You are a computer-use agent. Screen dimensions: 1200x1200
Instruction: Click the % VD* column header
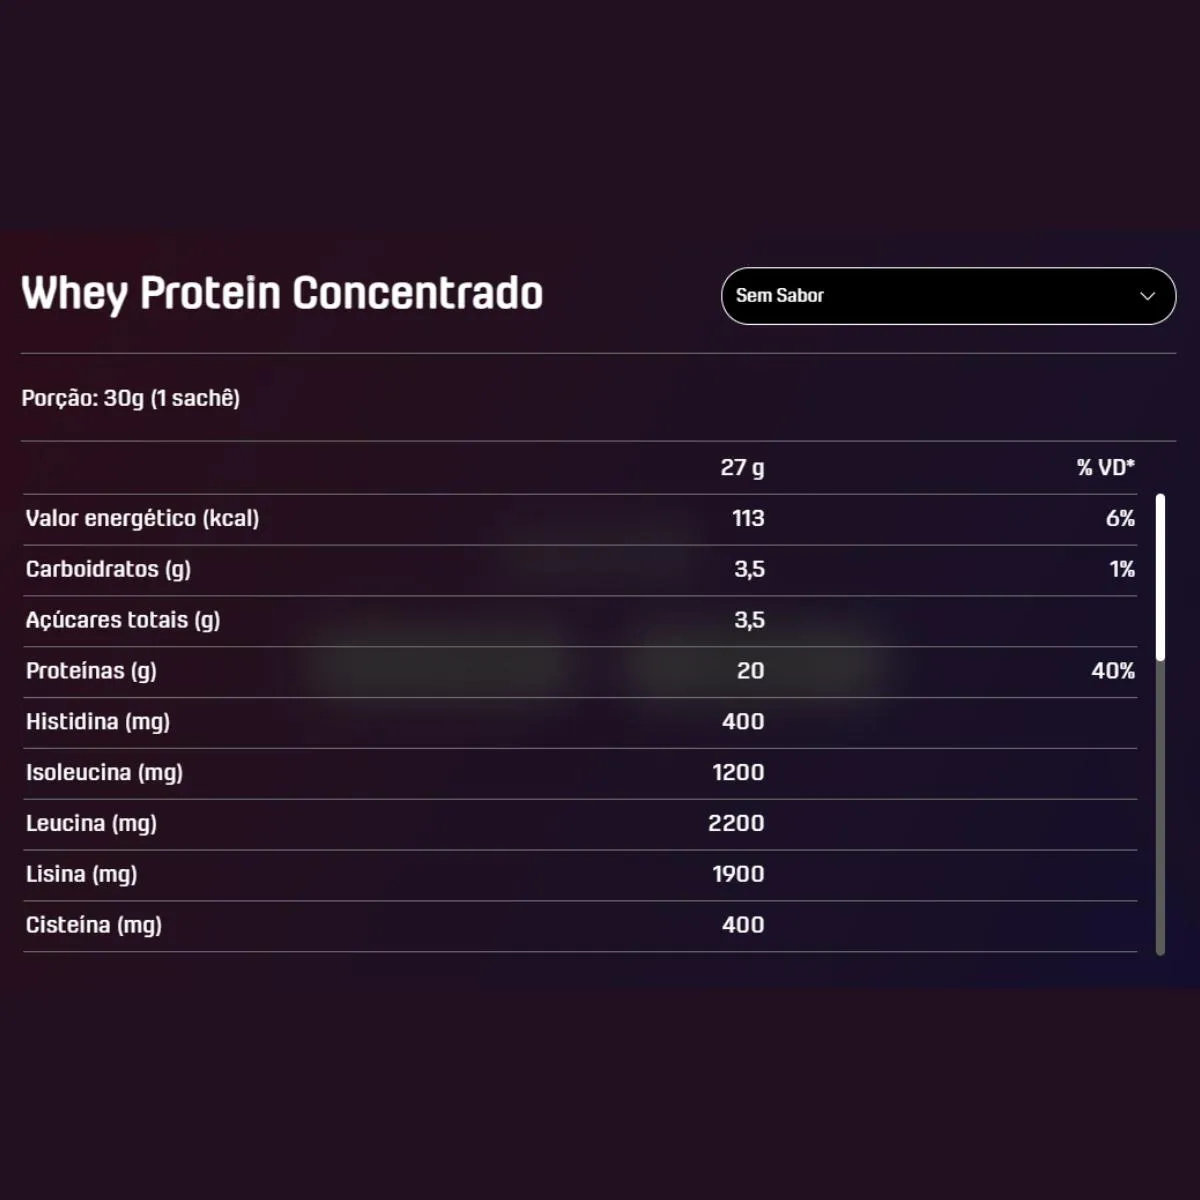click(x=1105, y=467)
